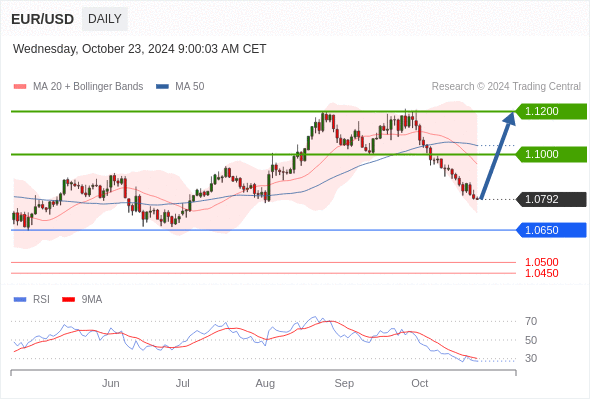Click the 'RSI' legend label
Screen dimensions: 590x400
tap(41, 300)
